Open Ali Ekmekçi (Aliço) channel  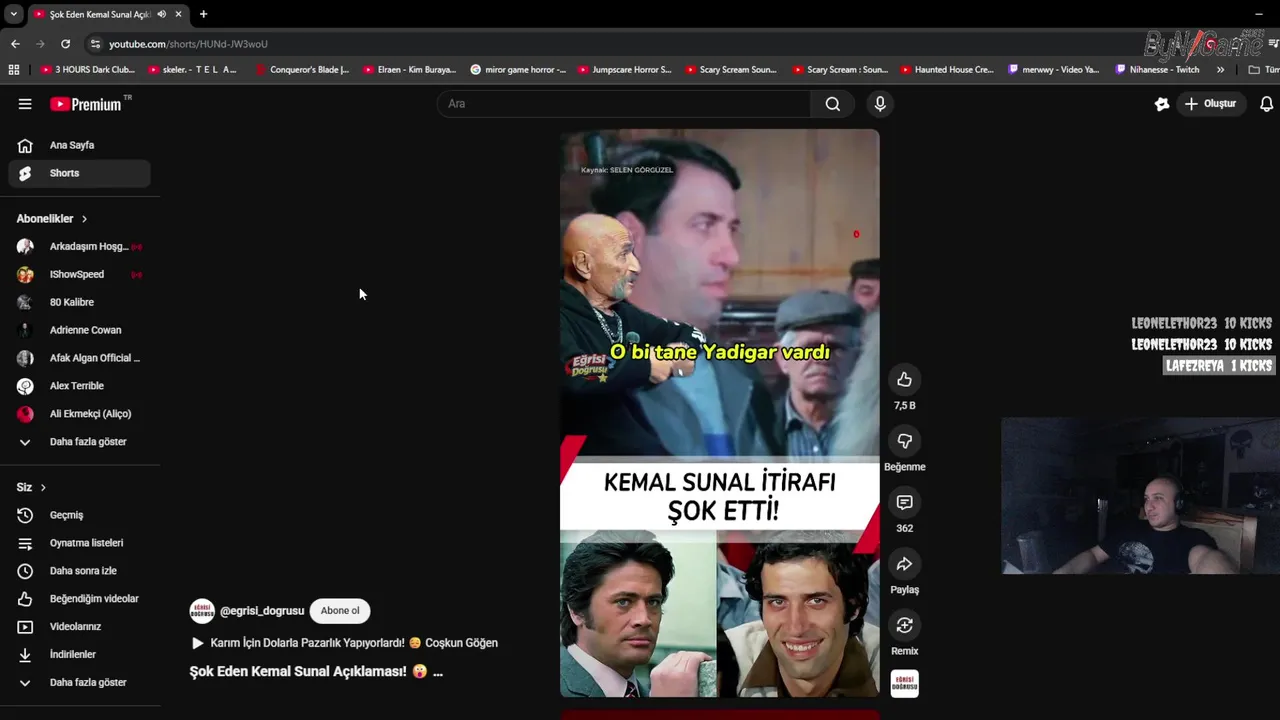[x=80, y=414]
